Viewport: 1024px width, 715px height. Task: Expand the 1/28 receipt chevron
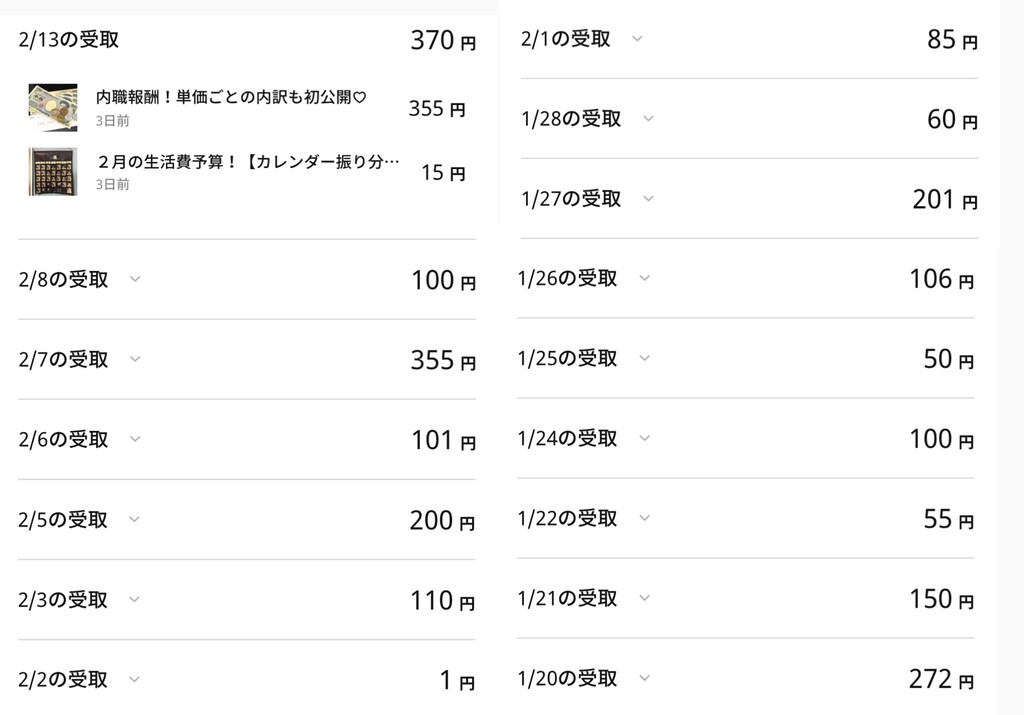648,118
